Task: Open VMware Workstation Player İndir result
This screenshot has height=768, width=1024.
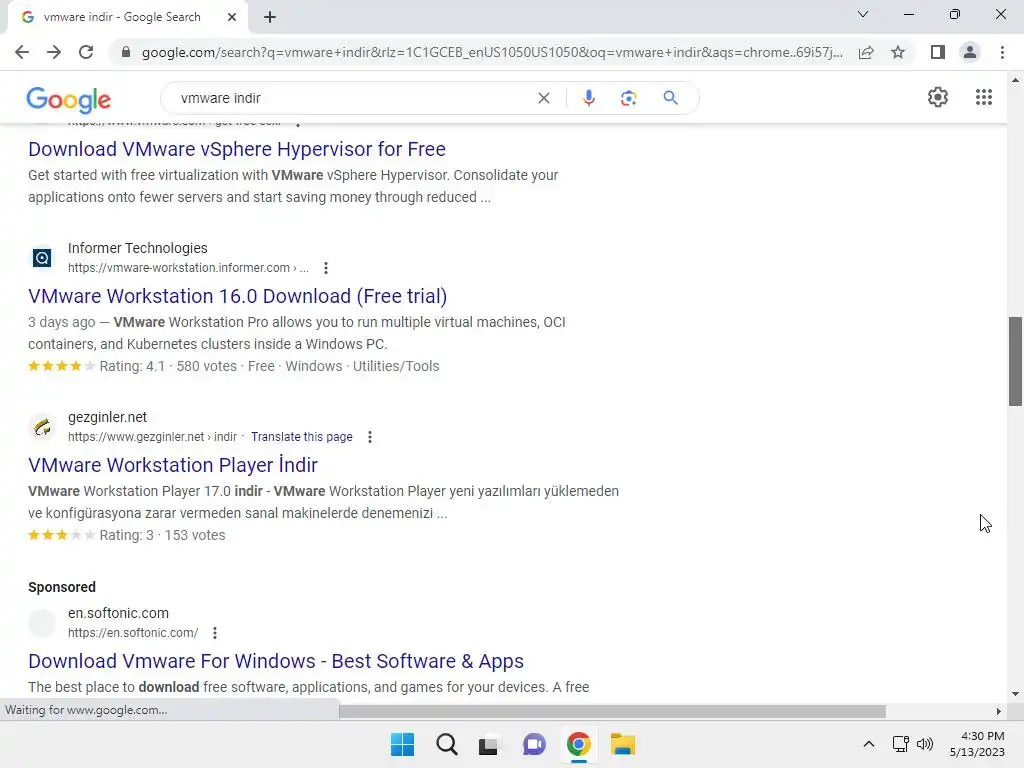Action: [173, 465]
